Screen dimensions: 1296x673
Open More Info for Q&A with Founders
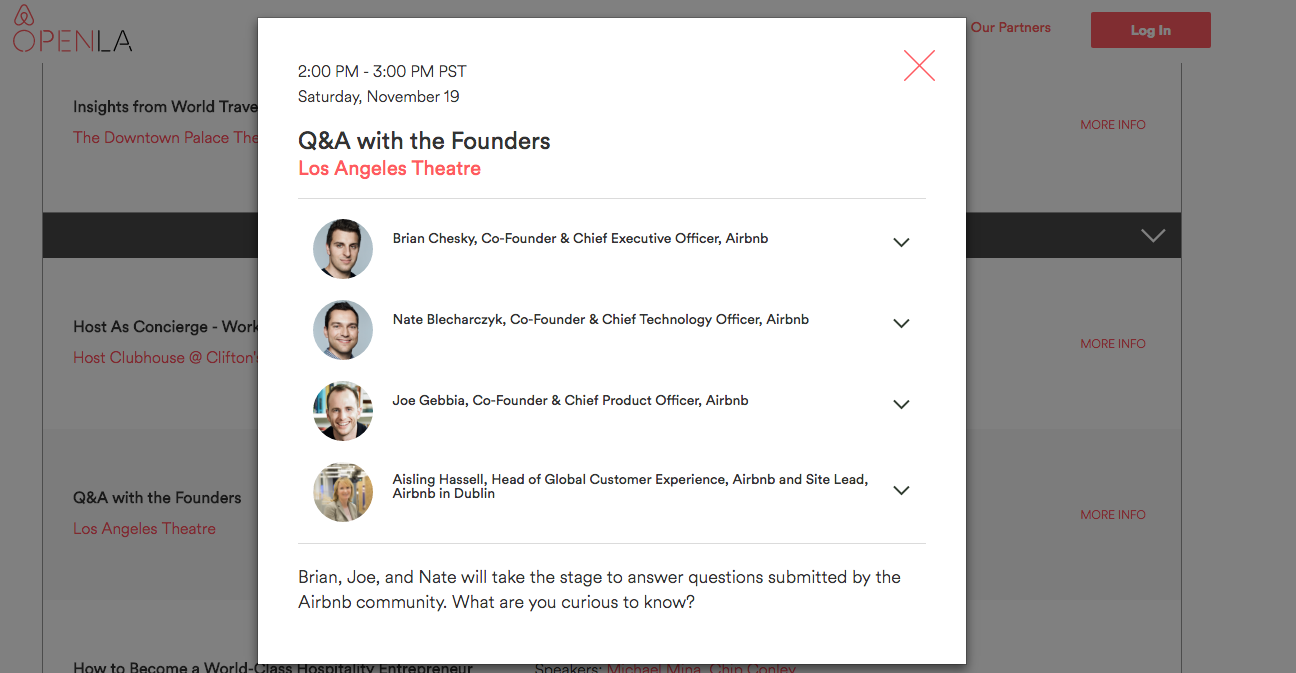(x=1113, y=515)
